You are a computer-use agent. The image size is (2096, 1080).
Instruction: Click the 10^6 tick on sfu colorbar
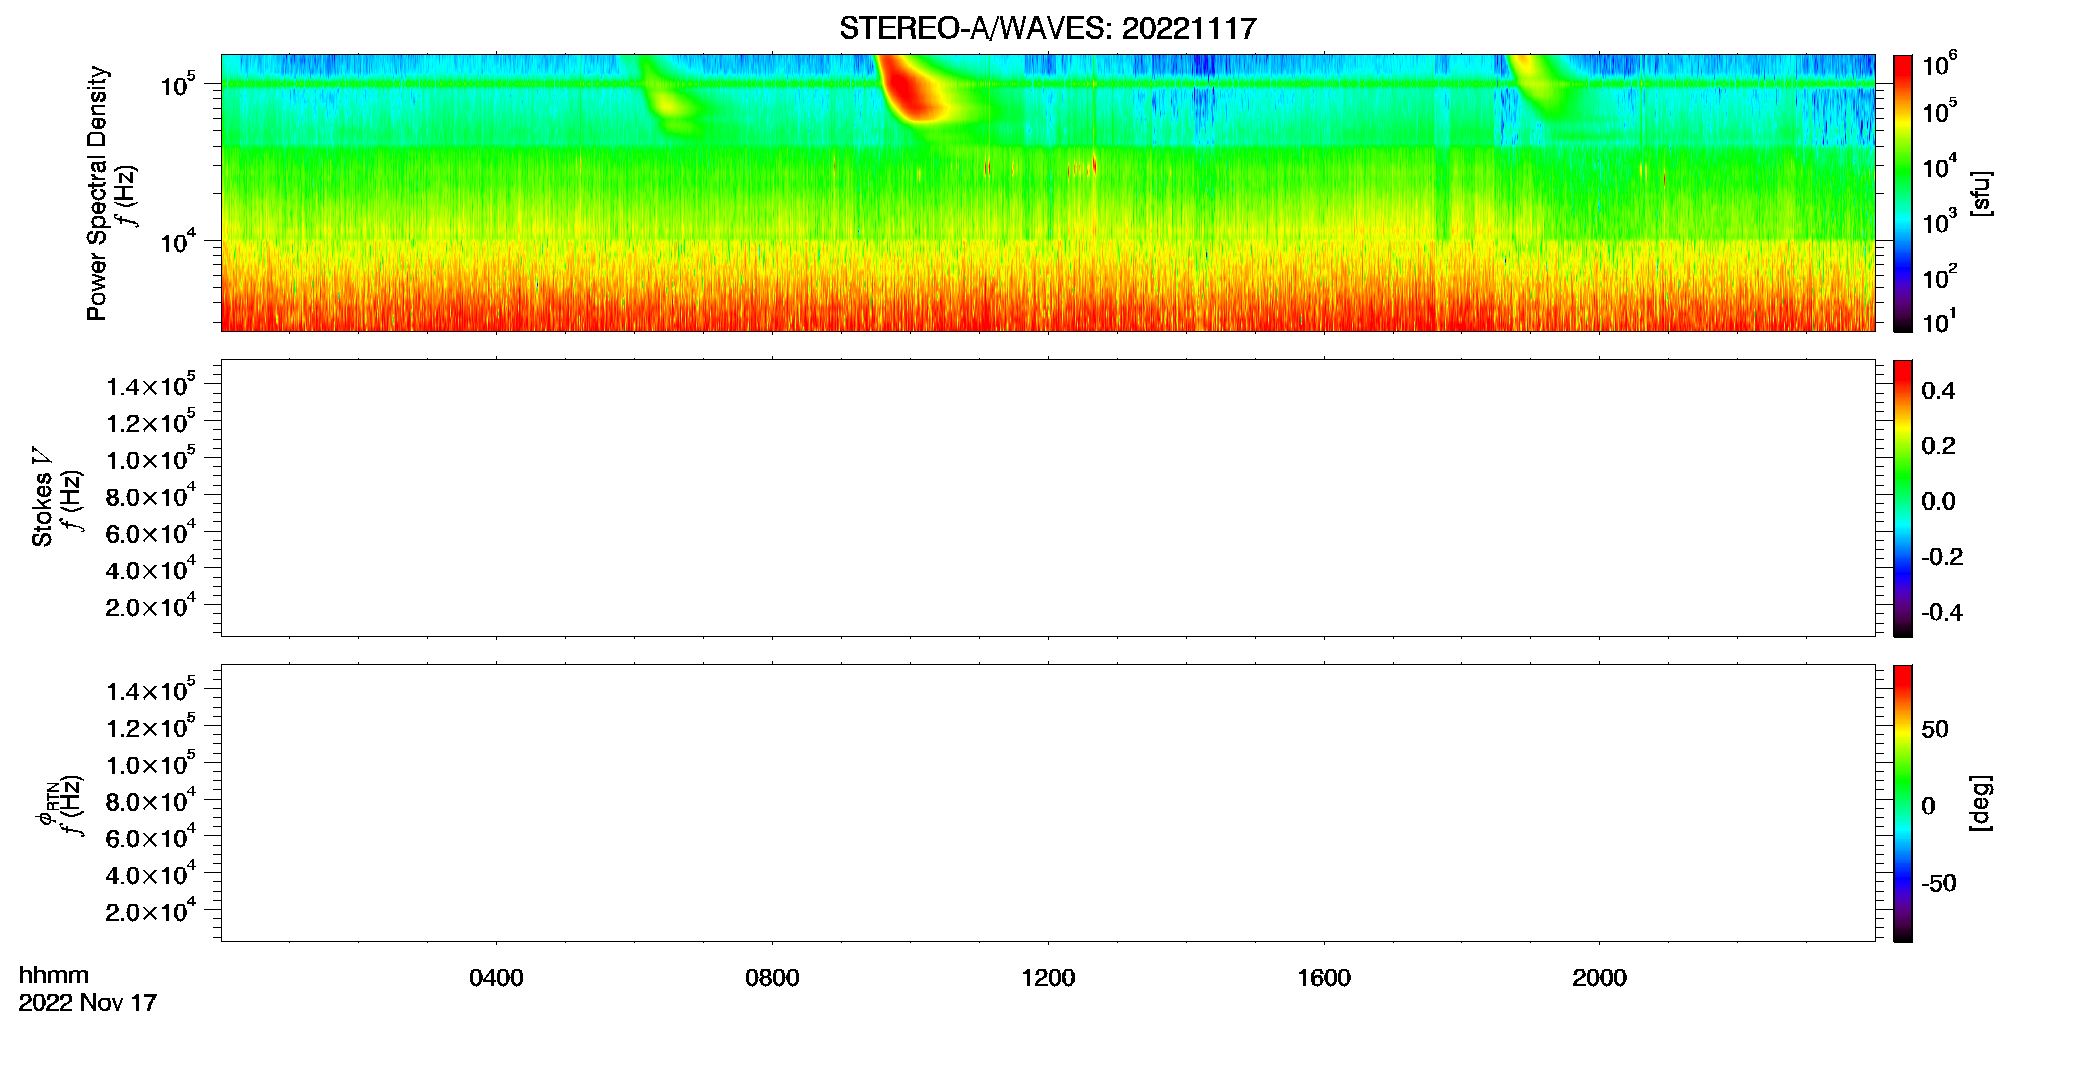pos(1939,64)
